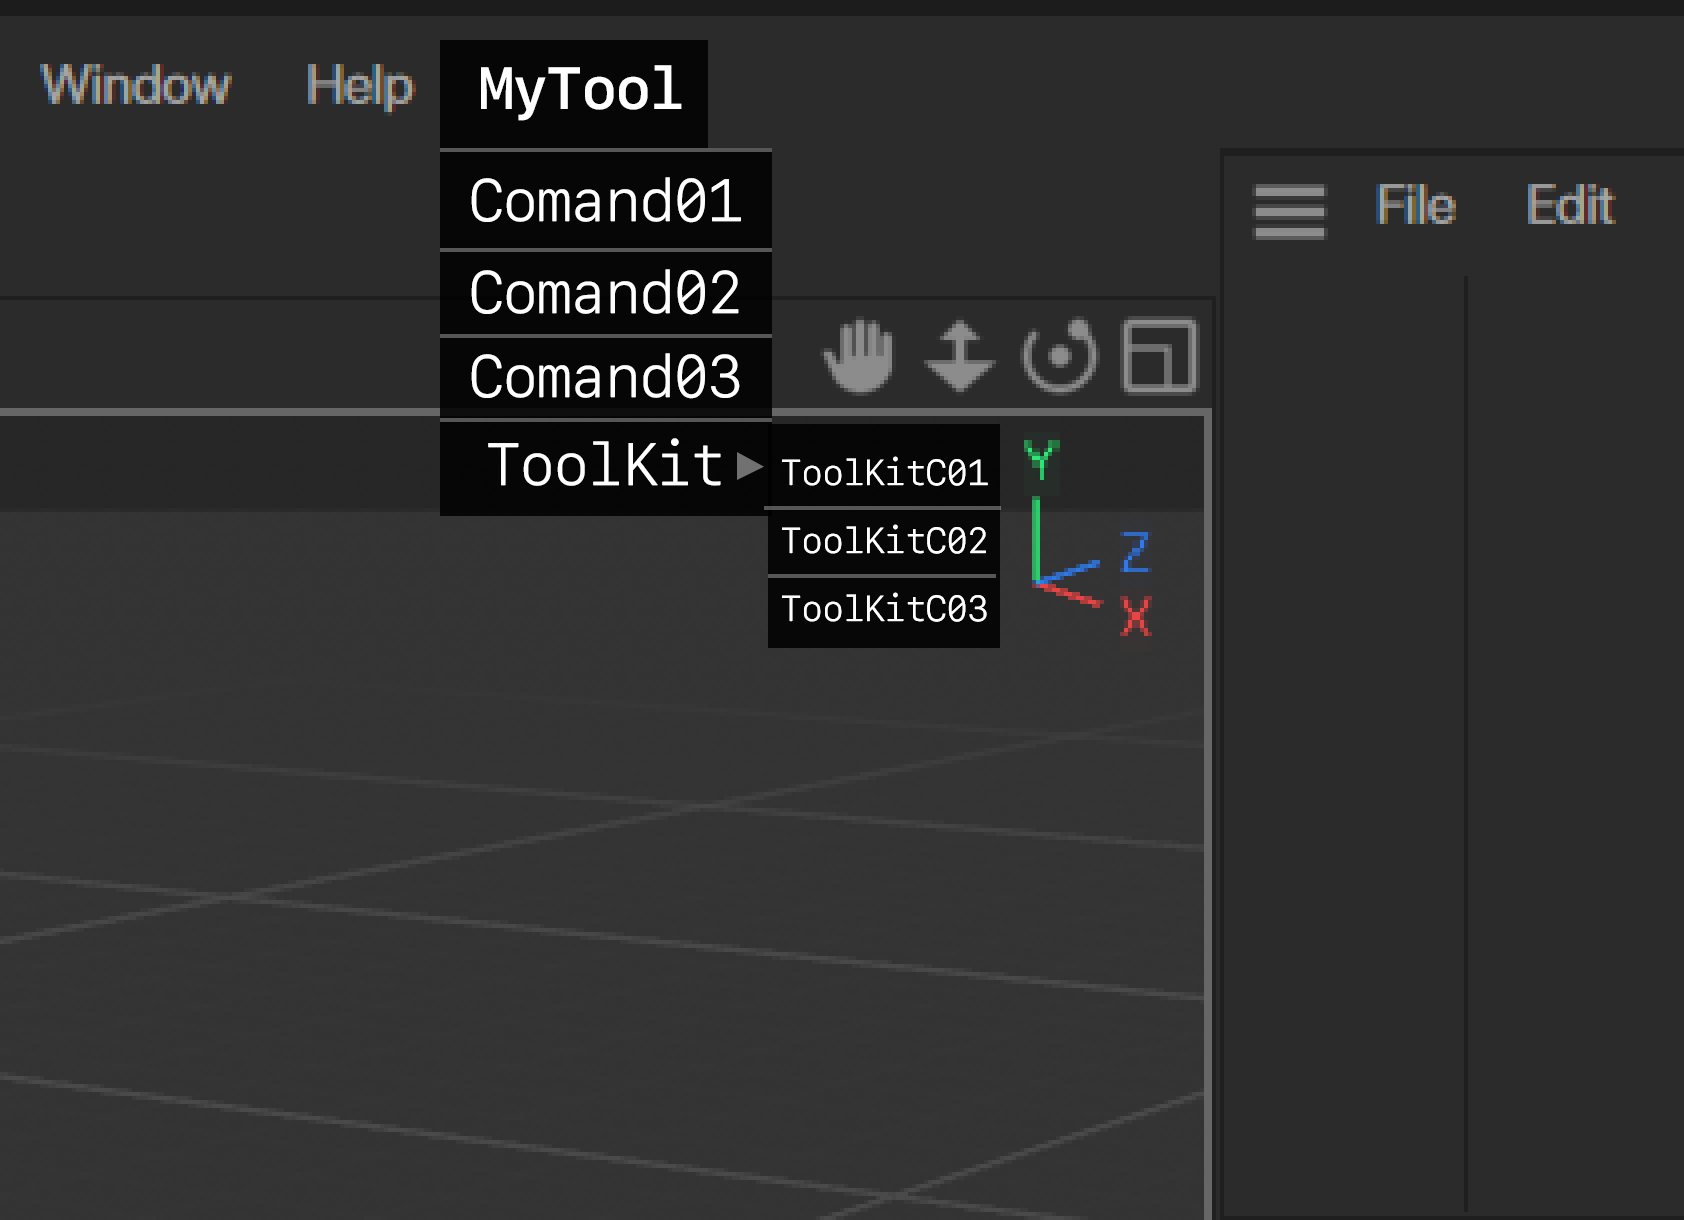Click the X axis label on gizmo
Screen dimensions: 1684x1220
1136,616
